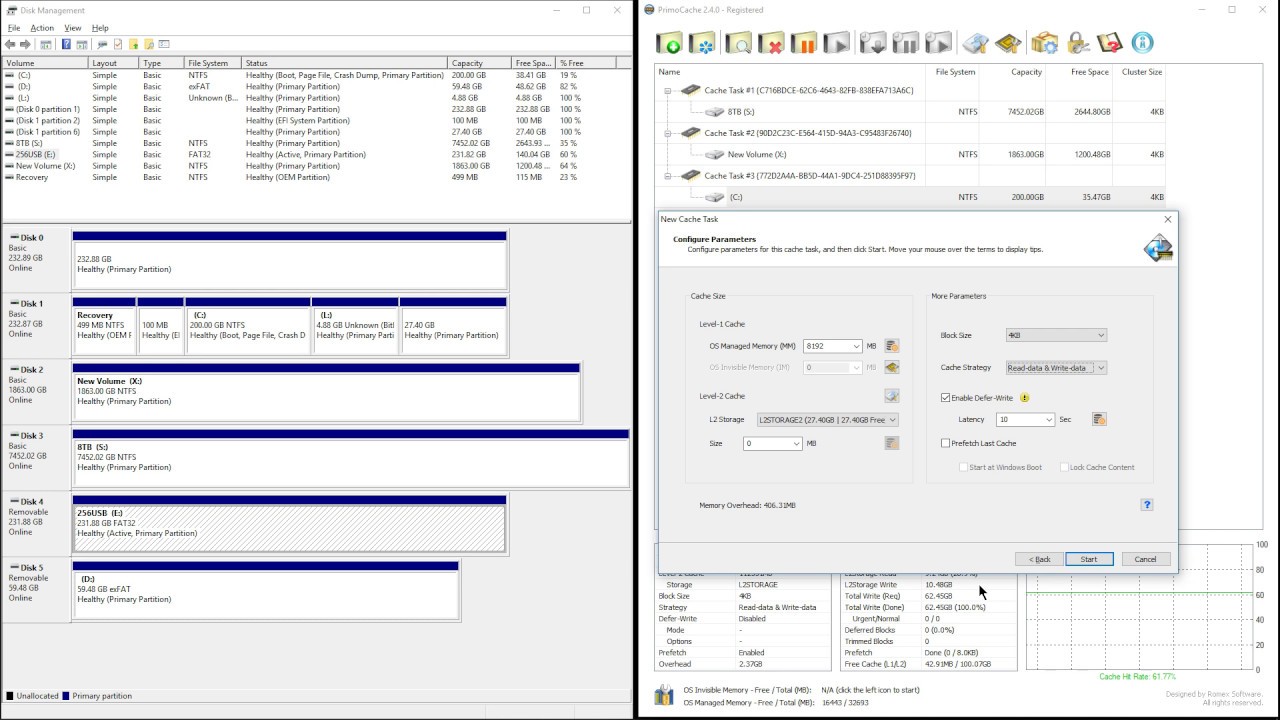Viewport: 1280px width, 720px height.
Task: Click the Level-2 storage management tools icon in toolbar
Action: coord(976,43)
